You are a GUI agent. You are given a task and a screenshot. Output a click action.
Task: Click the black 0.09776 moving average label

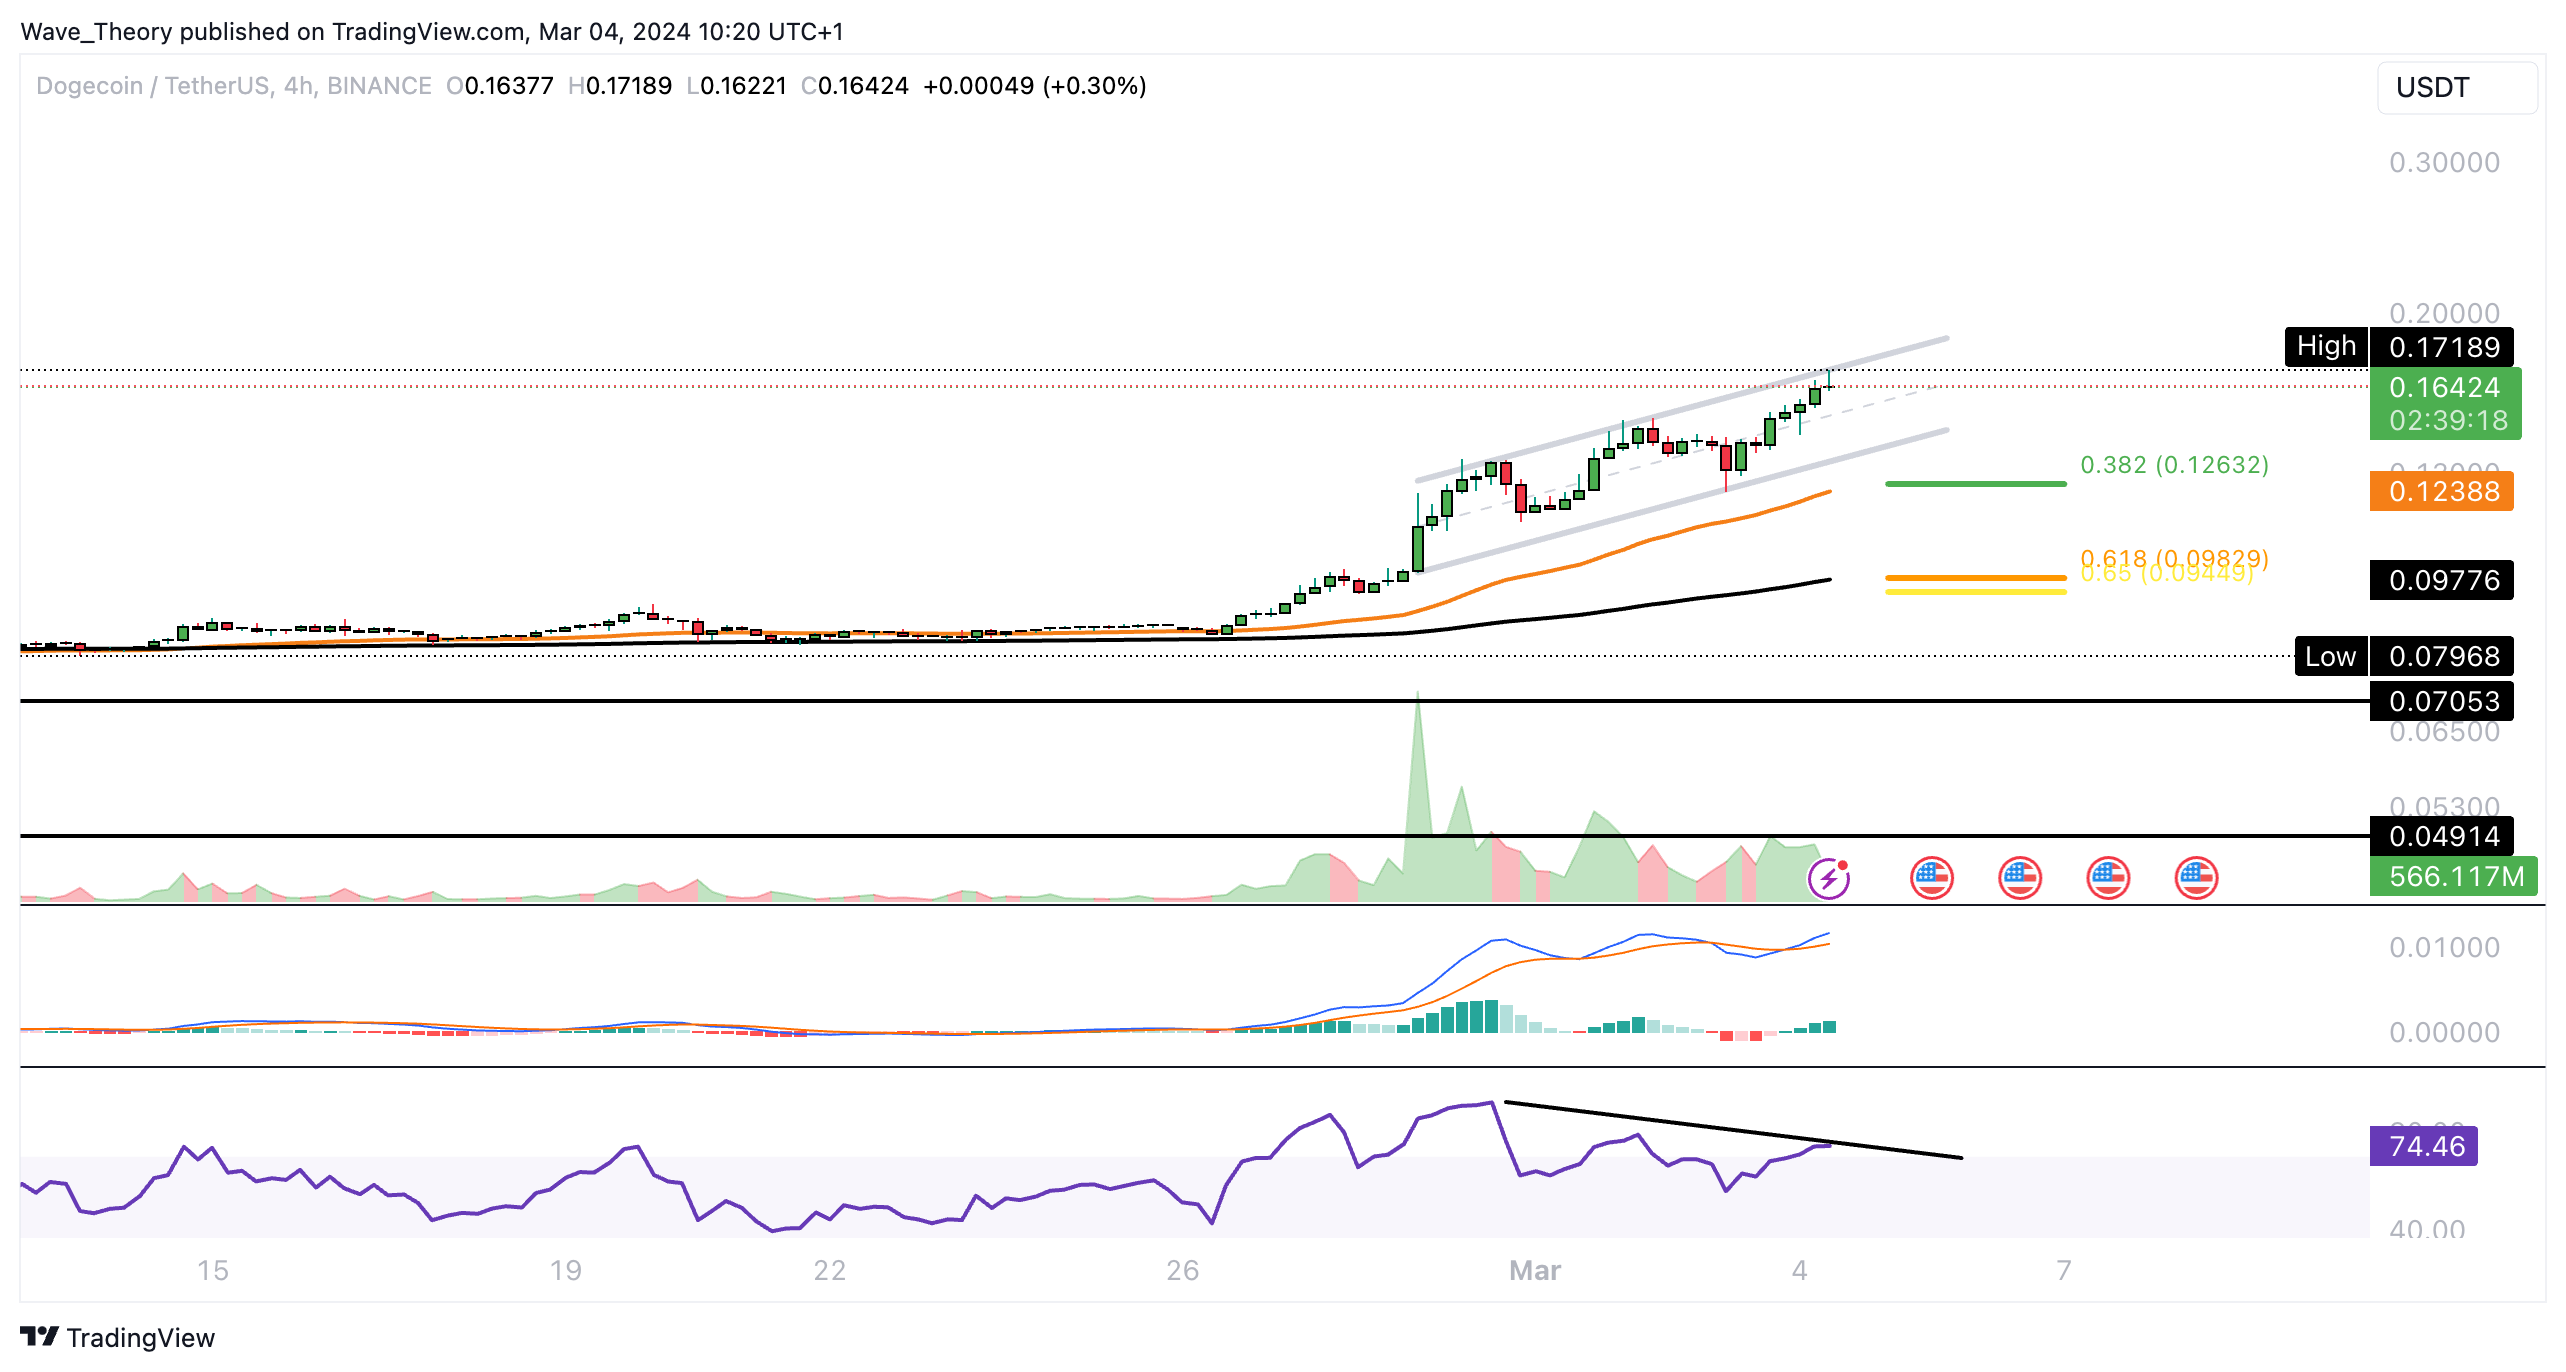(2441, 580)
